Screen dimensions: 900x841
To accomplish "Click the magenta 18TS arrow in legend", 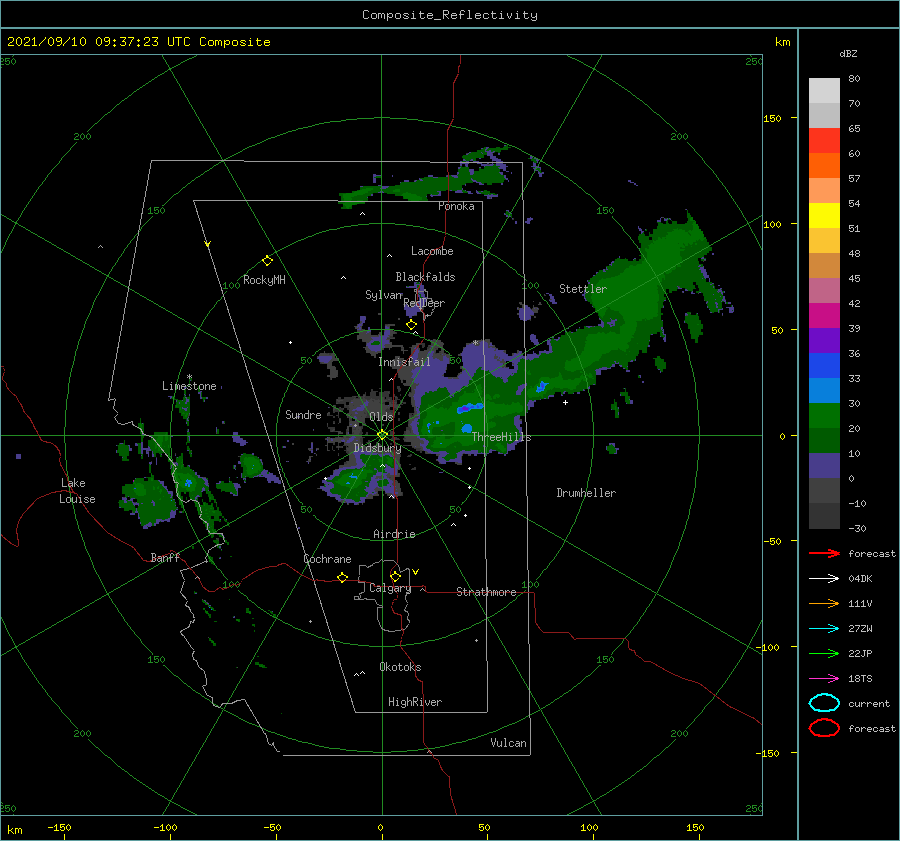I will point(824,679).
